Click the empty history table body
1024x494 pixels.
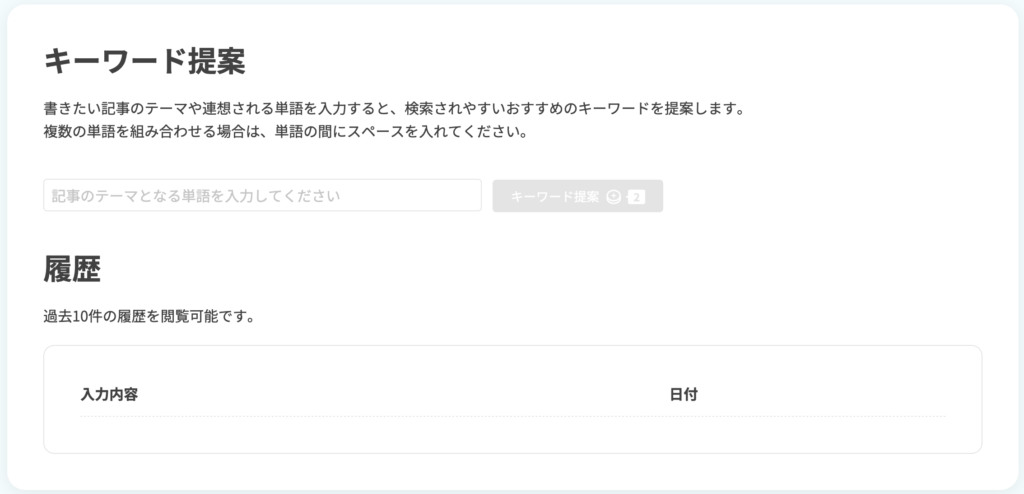513,434
